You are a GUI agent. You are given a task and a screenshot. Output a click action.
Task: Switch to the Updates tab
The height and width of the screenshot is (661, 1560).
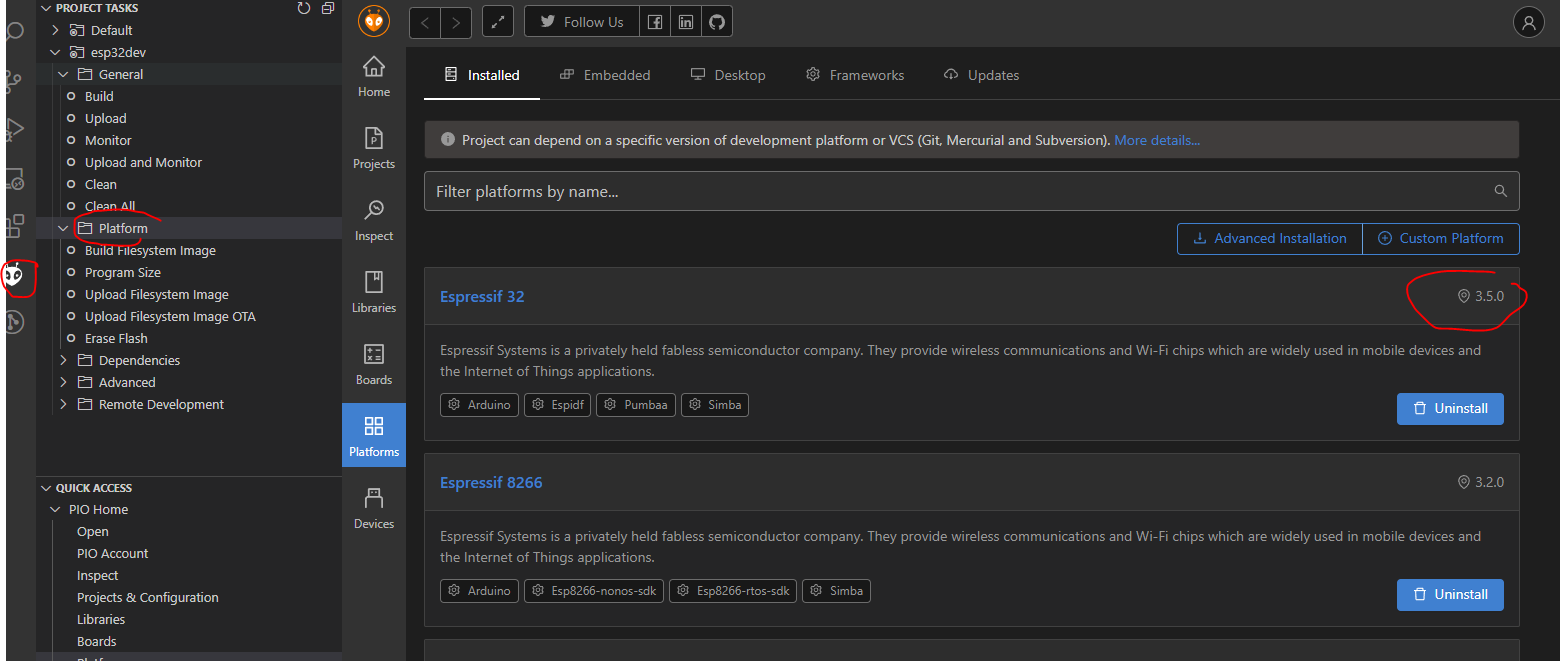pyautogui.click(x=982, y=75)
